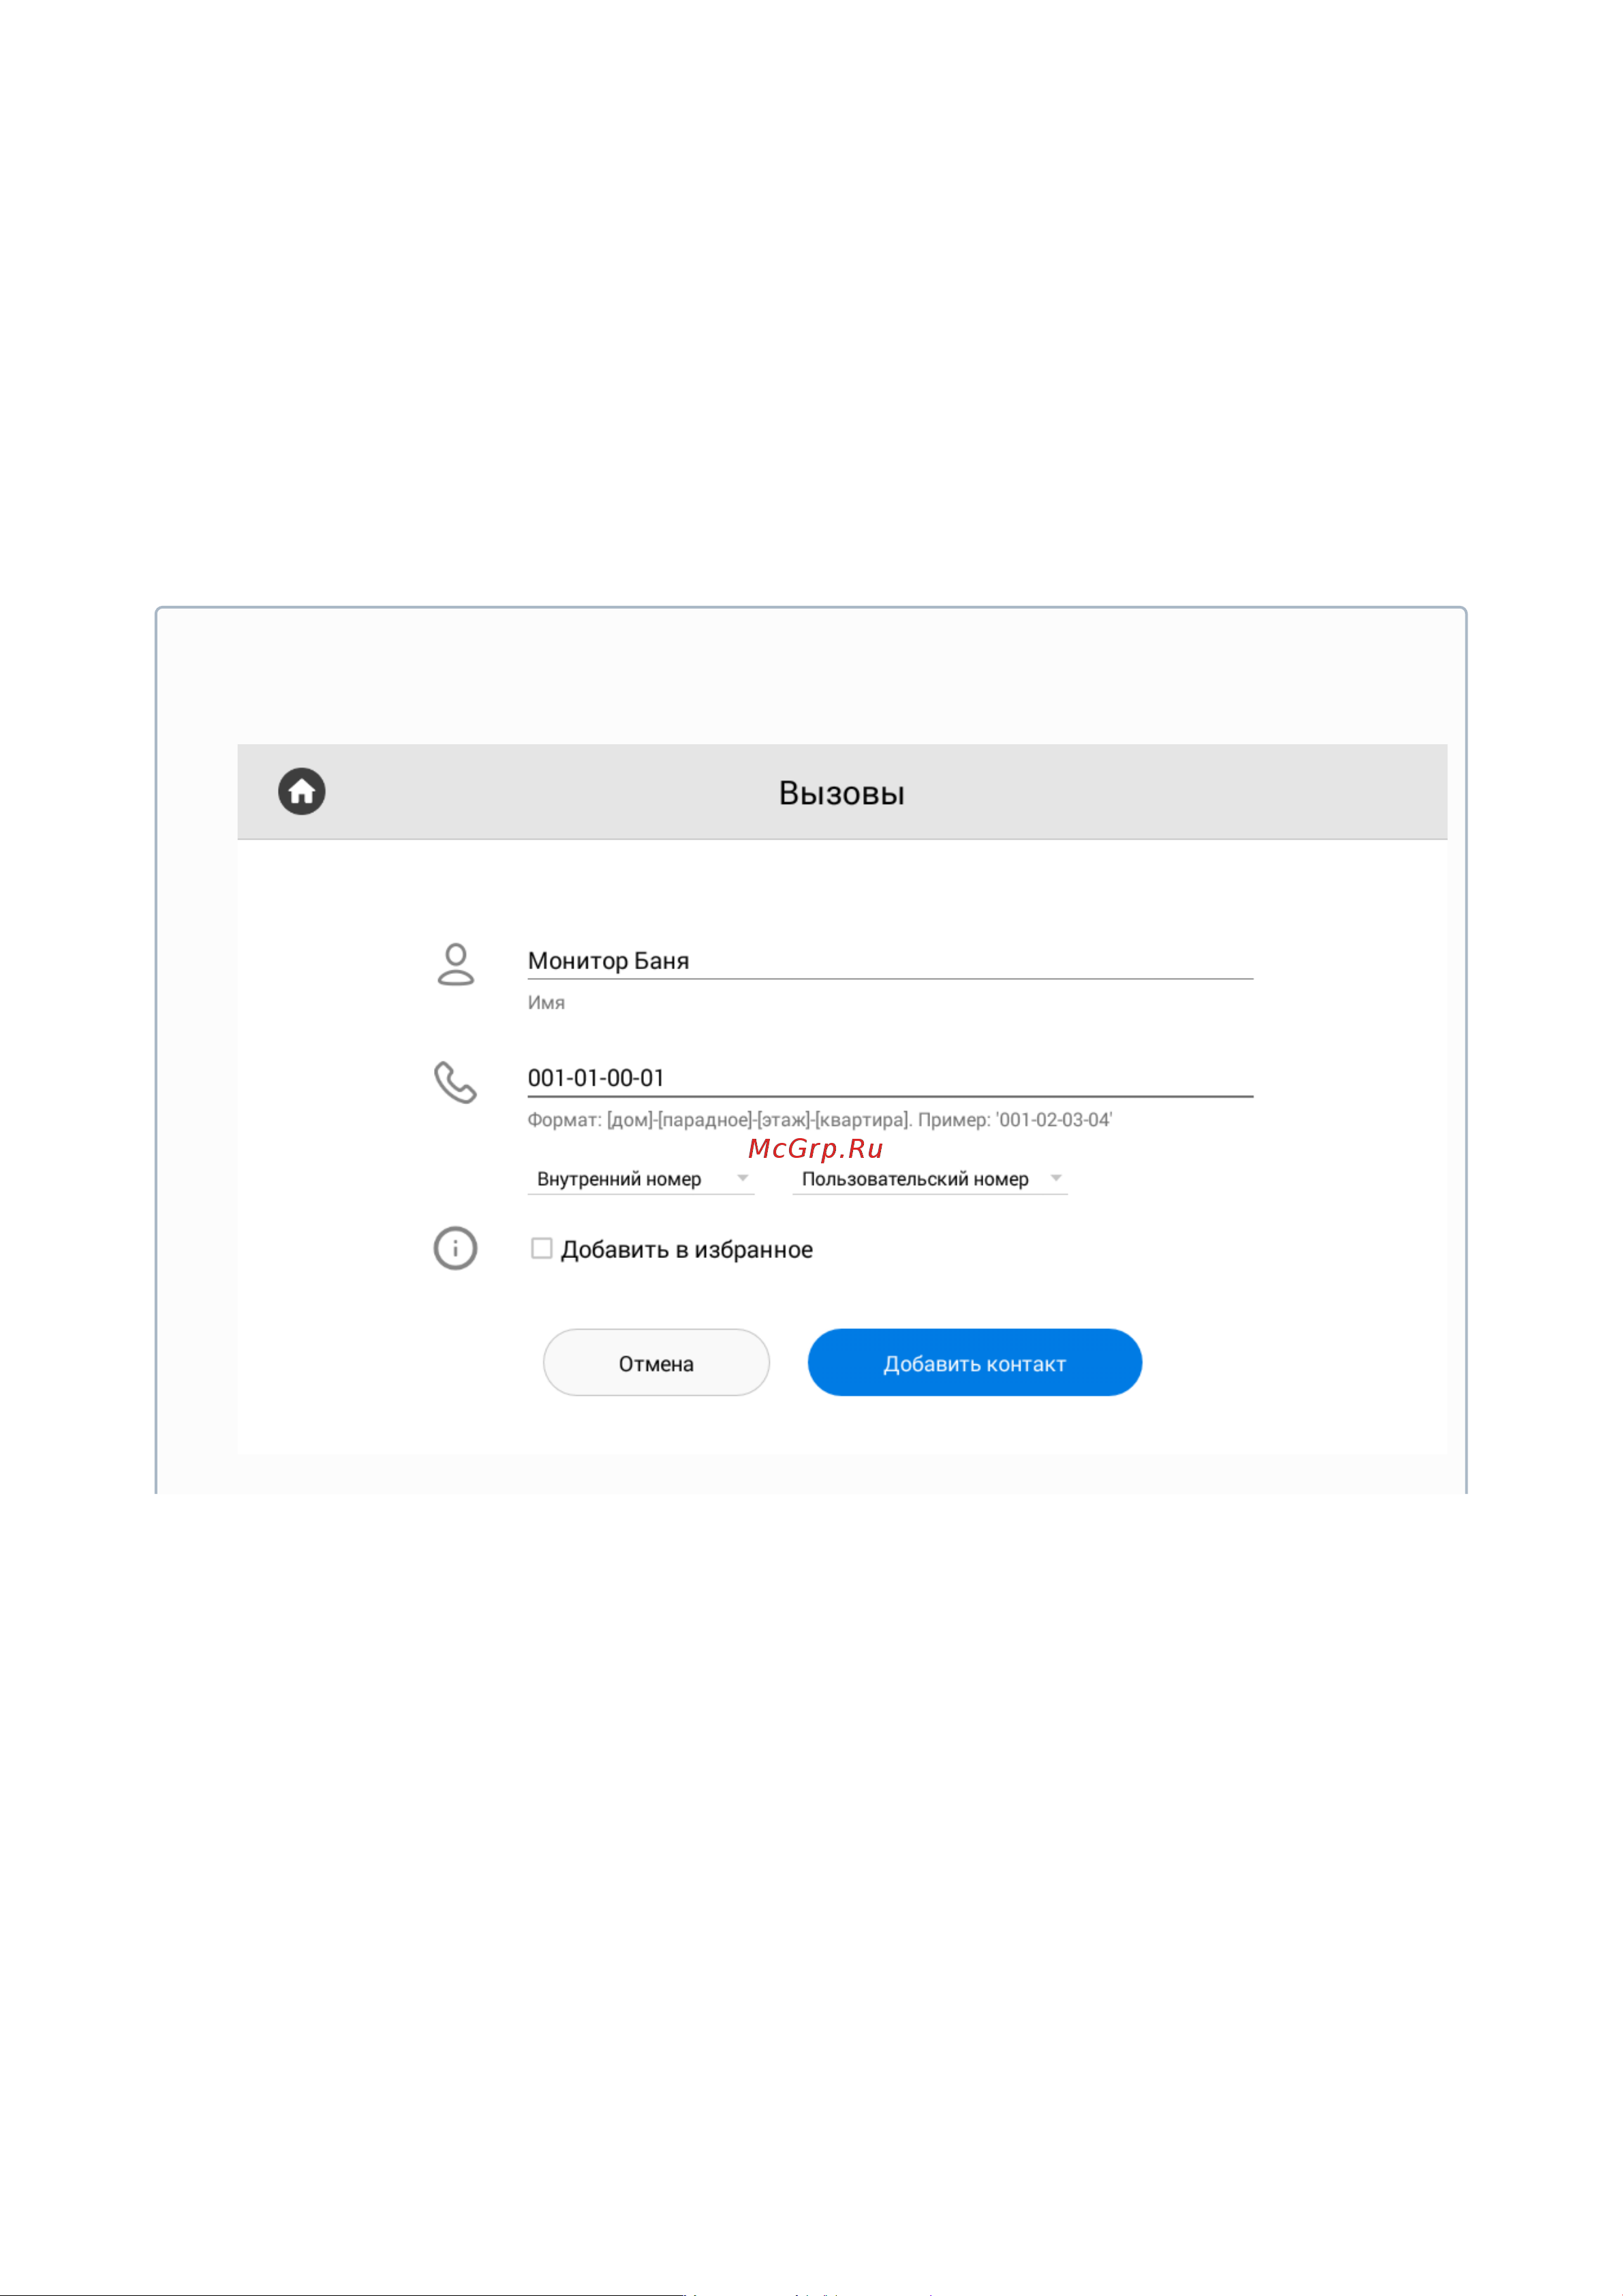Viewport: 1623px width, 2296px height.
Task: Open the 'Пользовательский номер' dropdown
Action: (x=929, y=1179)
